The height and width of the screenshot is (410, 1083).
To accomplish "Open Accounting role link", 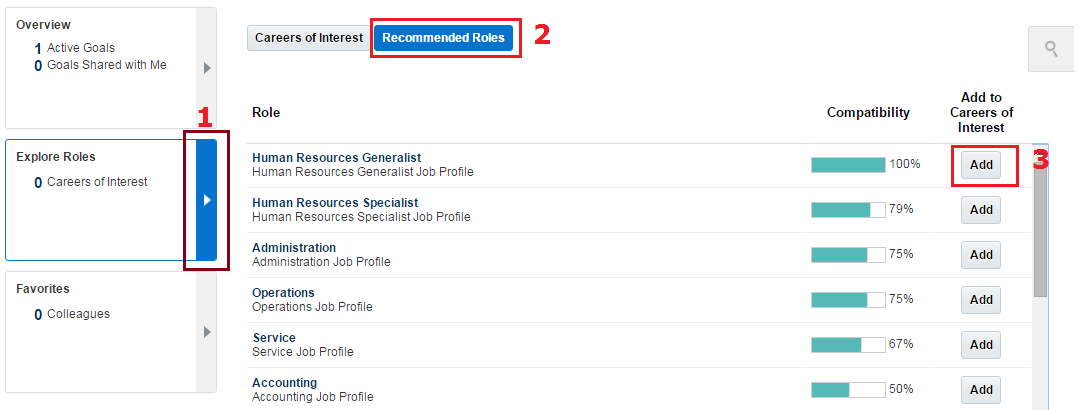I will click(x=285, y=382).
